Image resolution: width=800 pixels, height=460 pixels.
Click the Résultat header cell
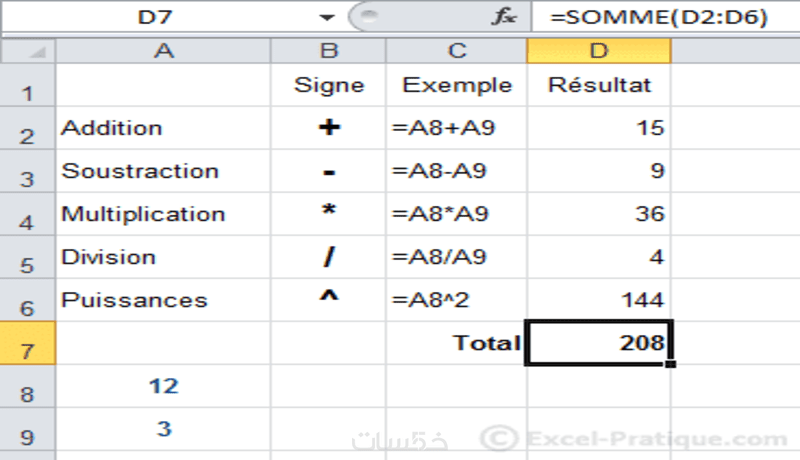pyautogui.click(x=598, y=85)
